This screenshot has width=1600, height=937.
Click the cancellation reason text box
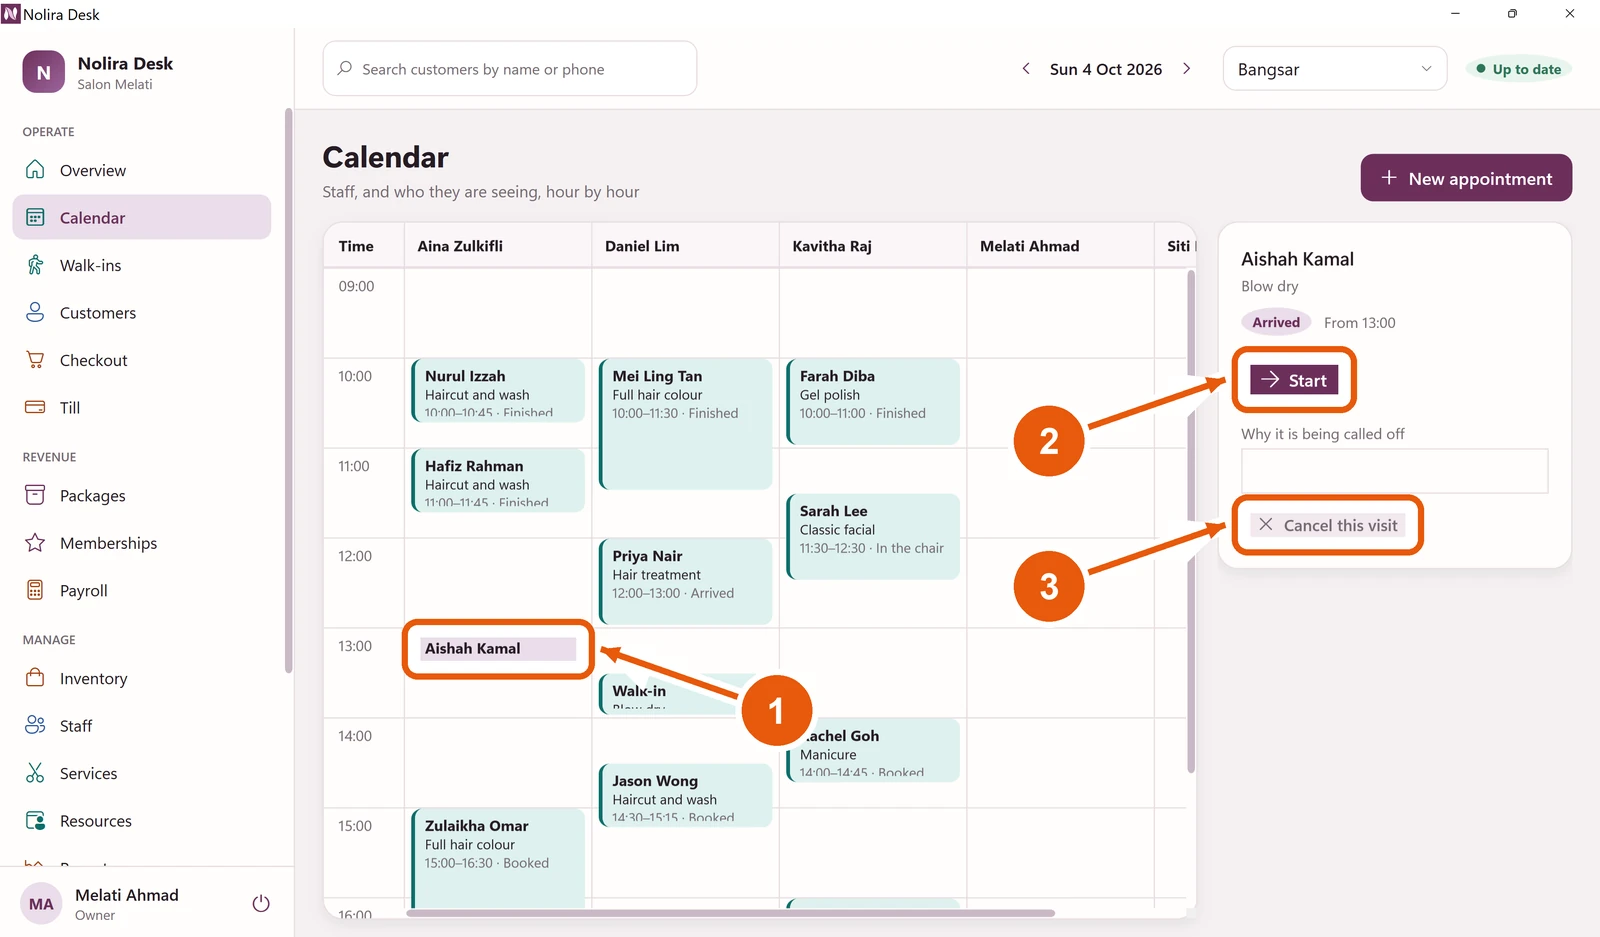[1395, 471]
